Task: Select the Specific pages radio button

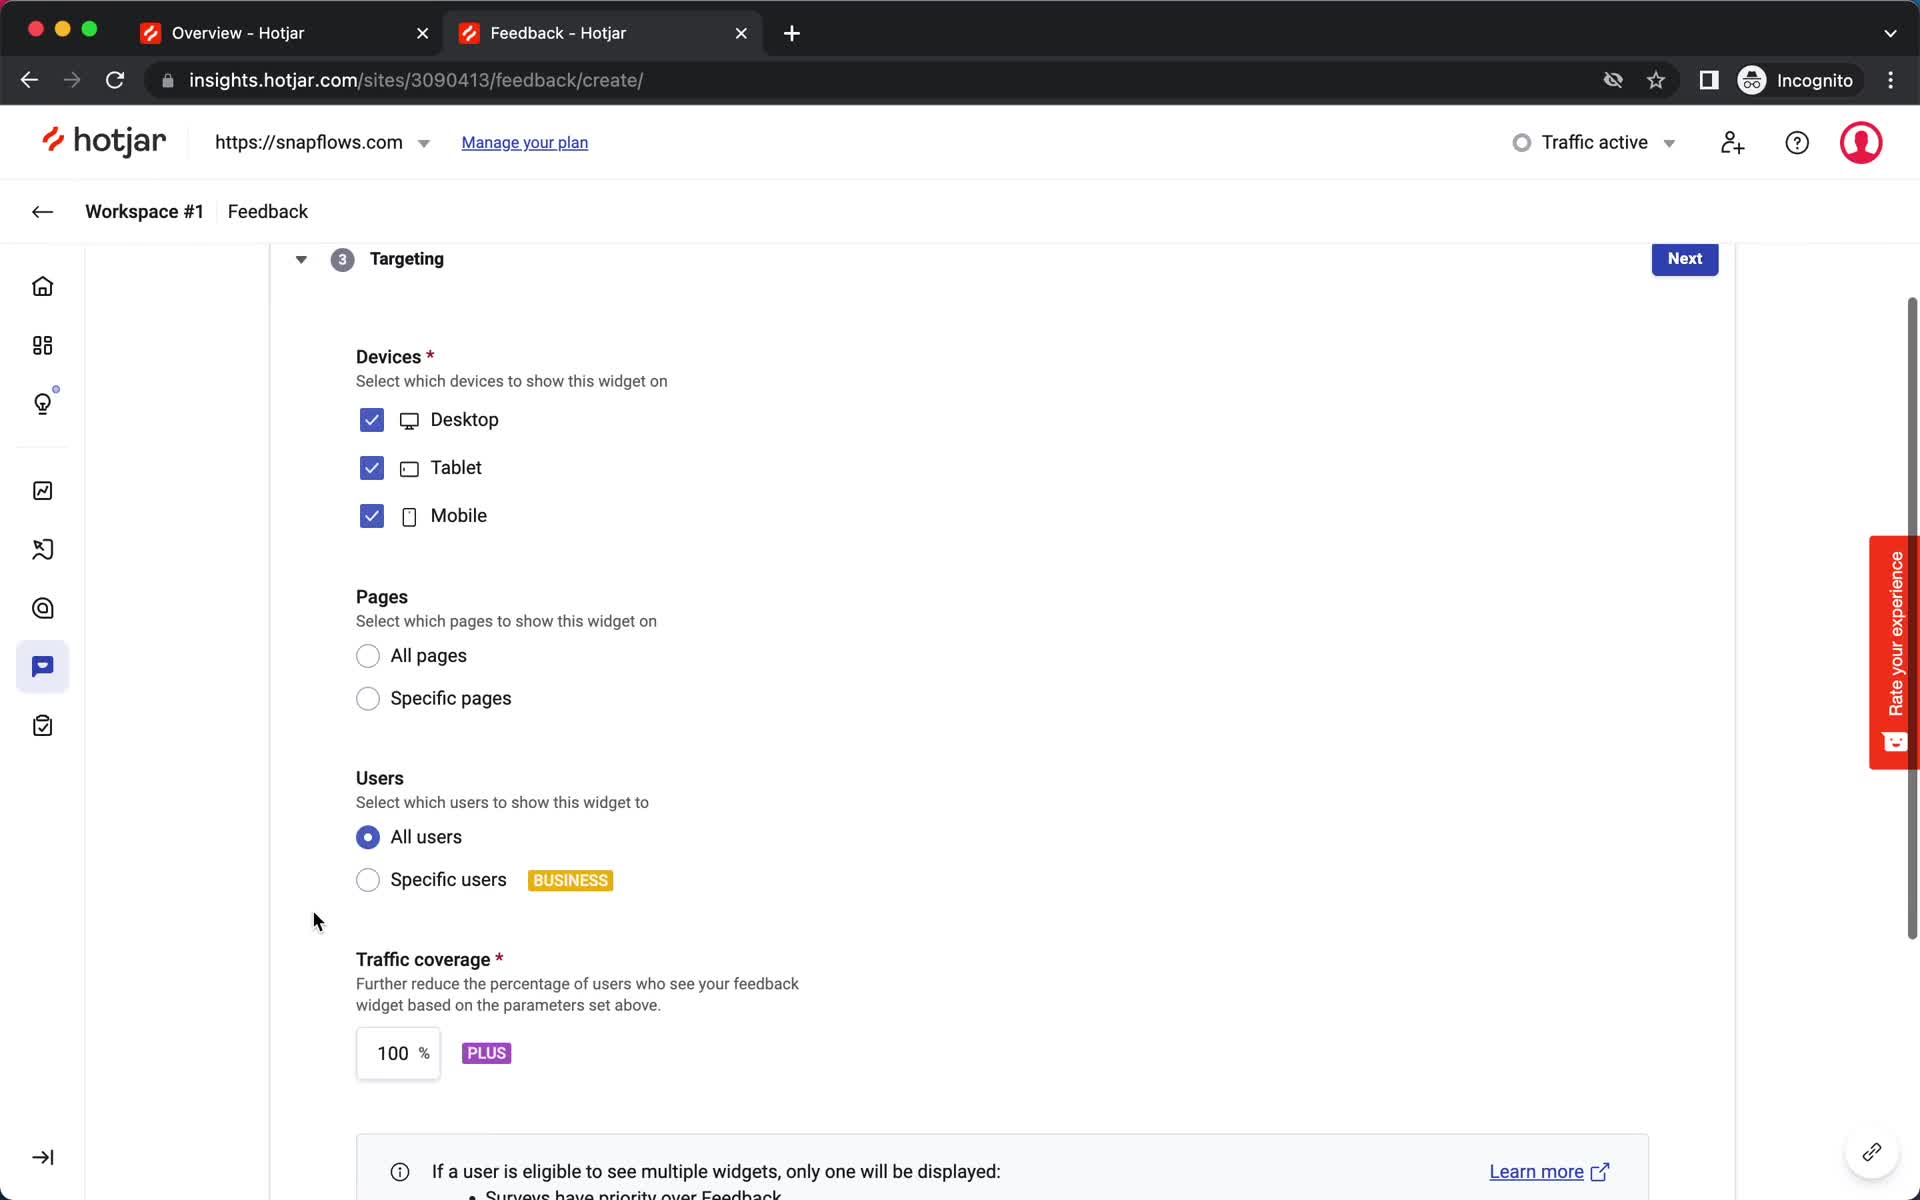Action: click(x=368, y=698)
